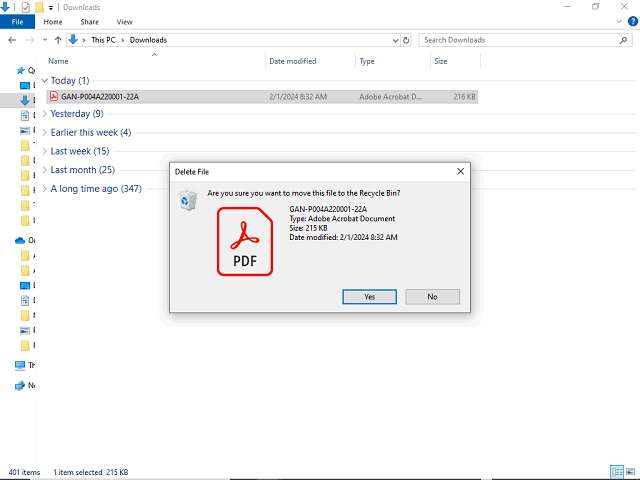Go forward with the forward arrow
The height and width of the screenshot is (480, 640).
point(30,40)
